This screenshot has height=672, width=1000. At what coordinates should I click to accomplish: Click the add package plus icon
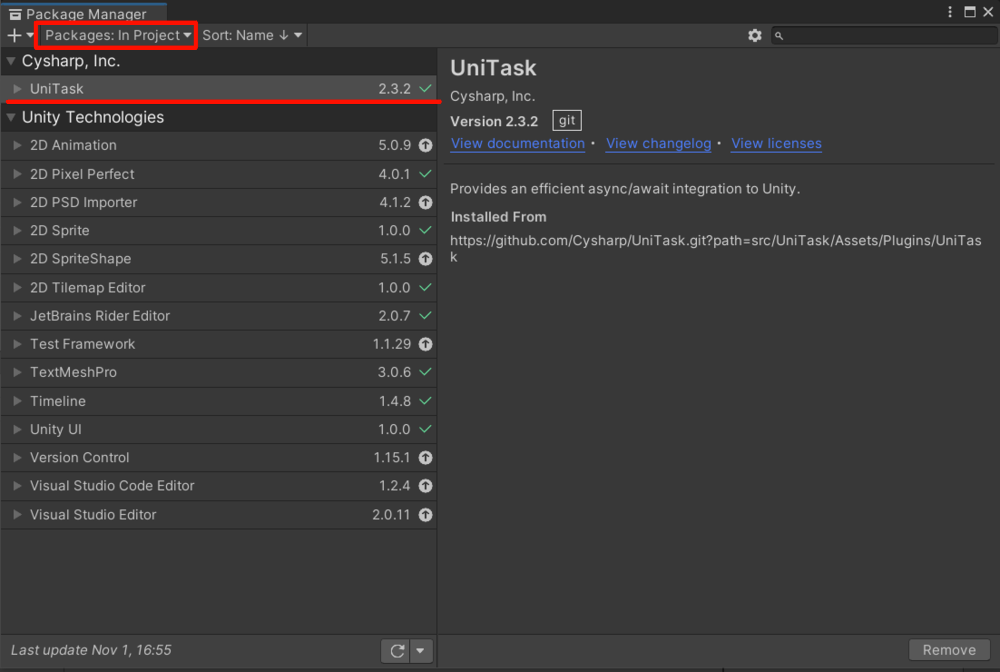[x=14, y=35]
